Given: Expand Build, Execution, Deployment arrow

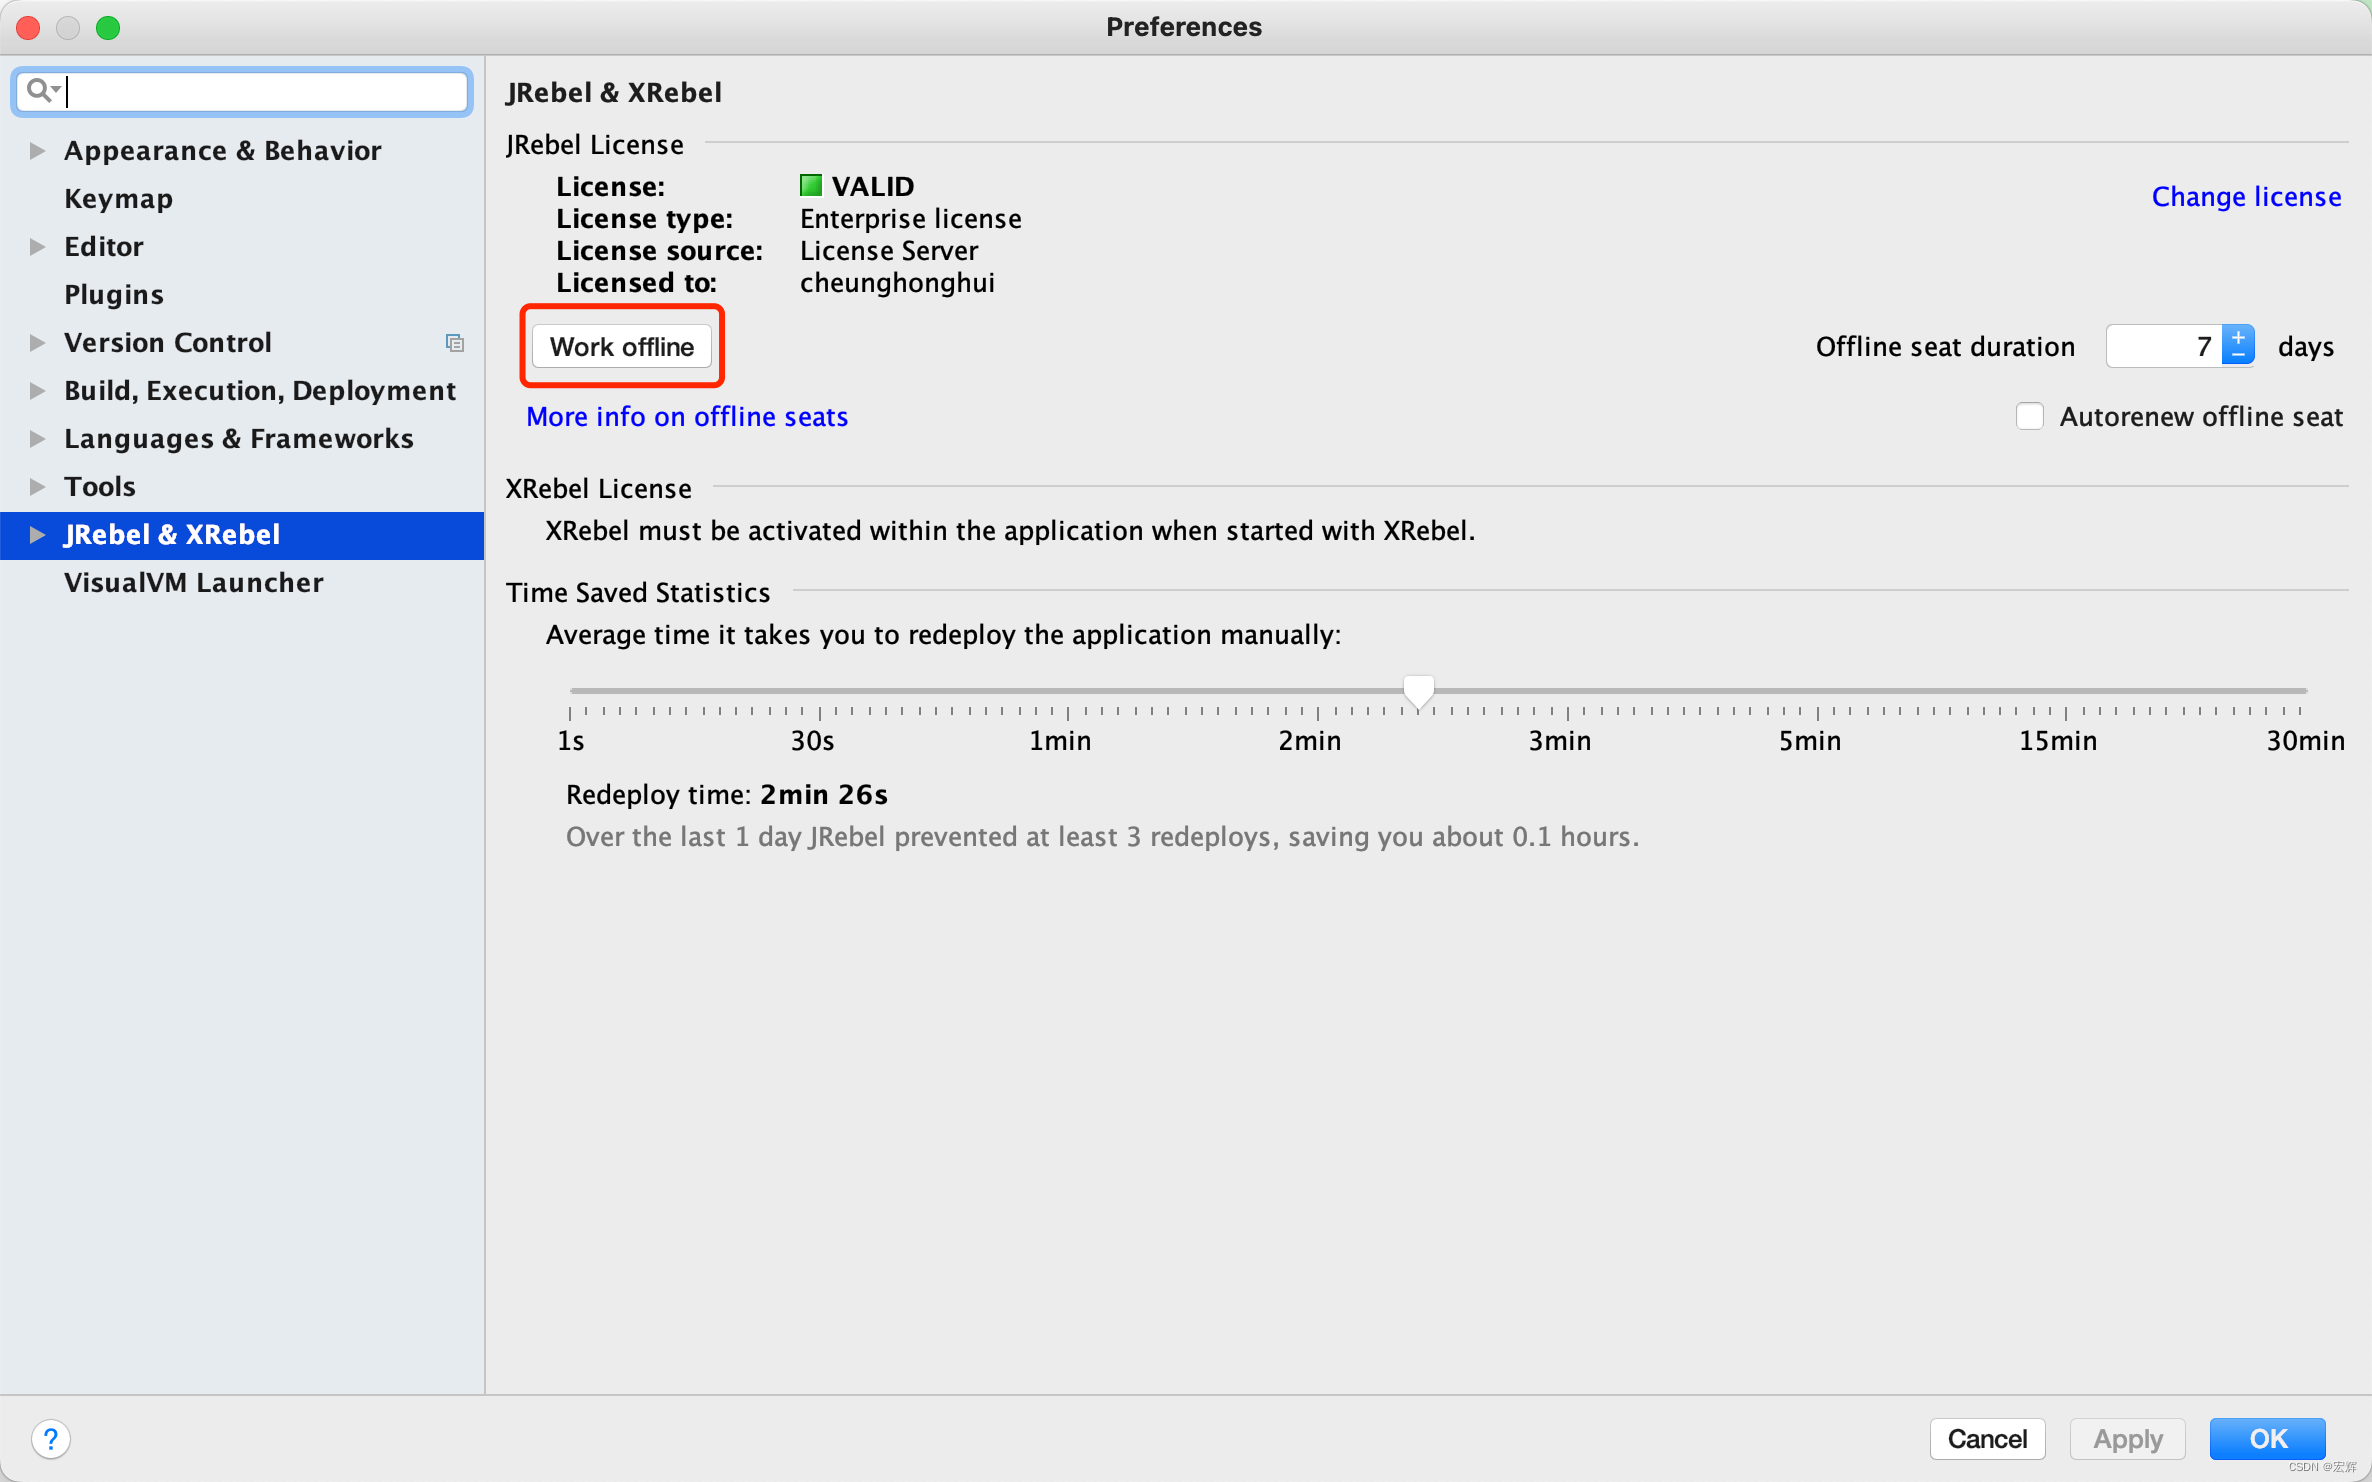Looking at the screenshot, I should tap(38, 391).
